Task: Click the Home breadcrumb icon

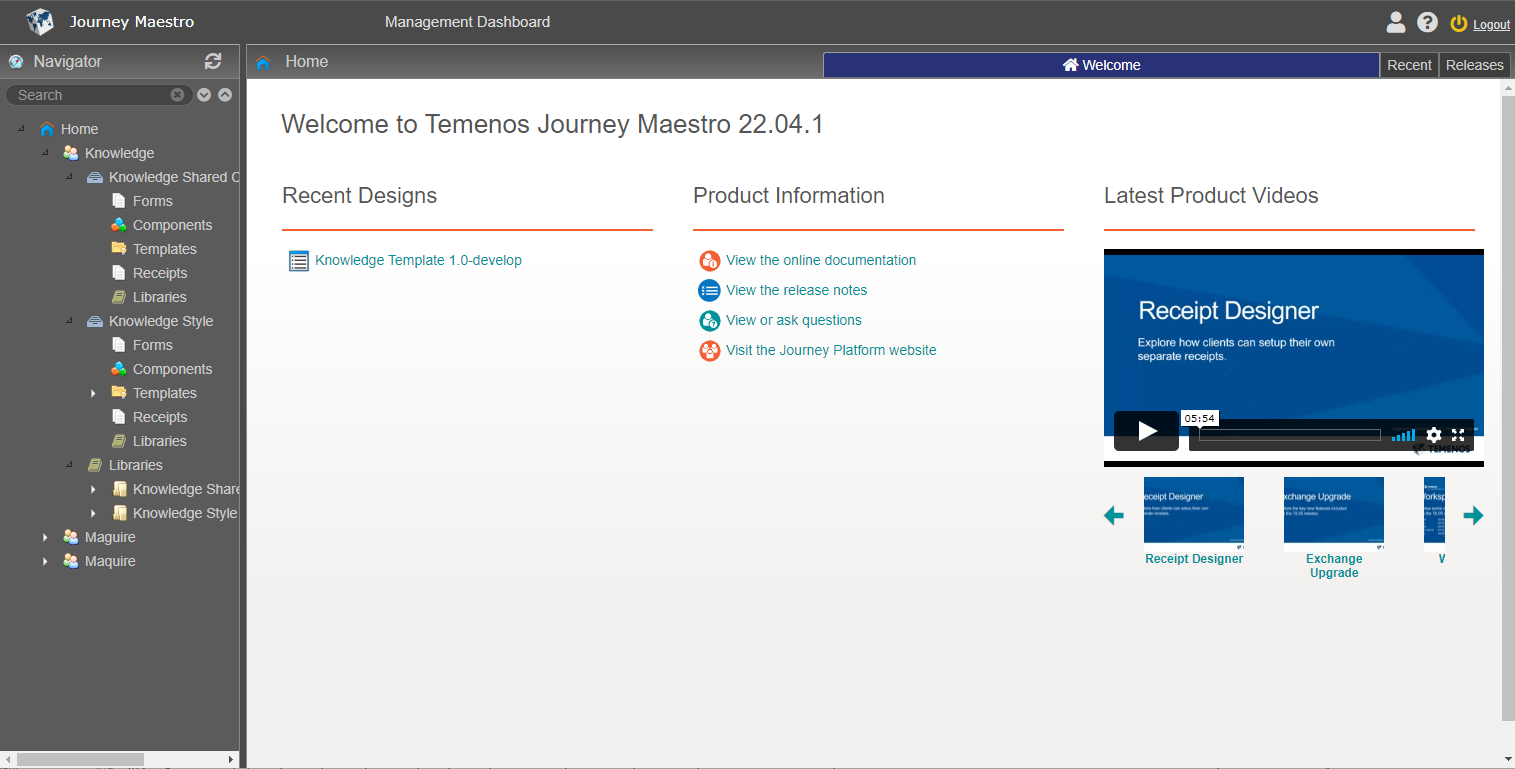Action: tap(264, 61)
